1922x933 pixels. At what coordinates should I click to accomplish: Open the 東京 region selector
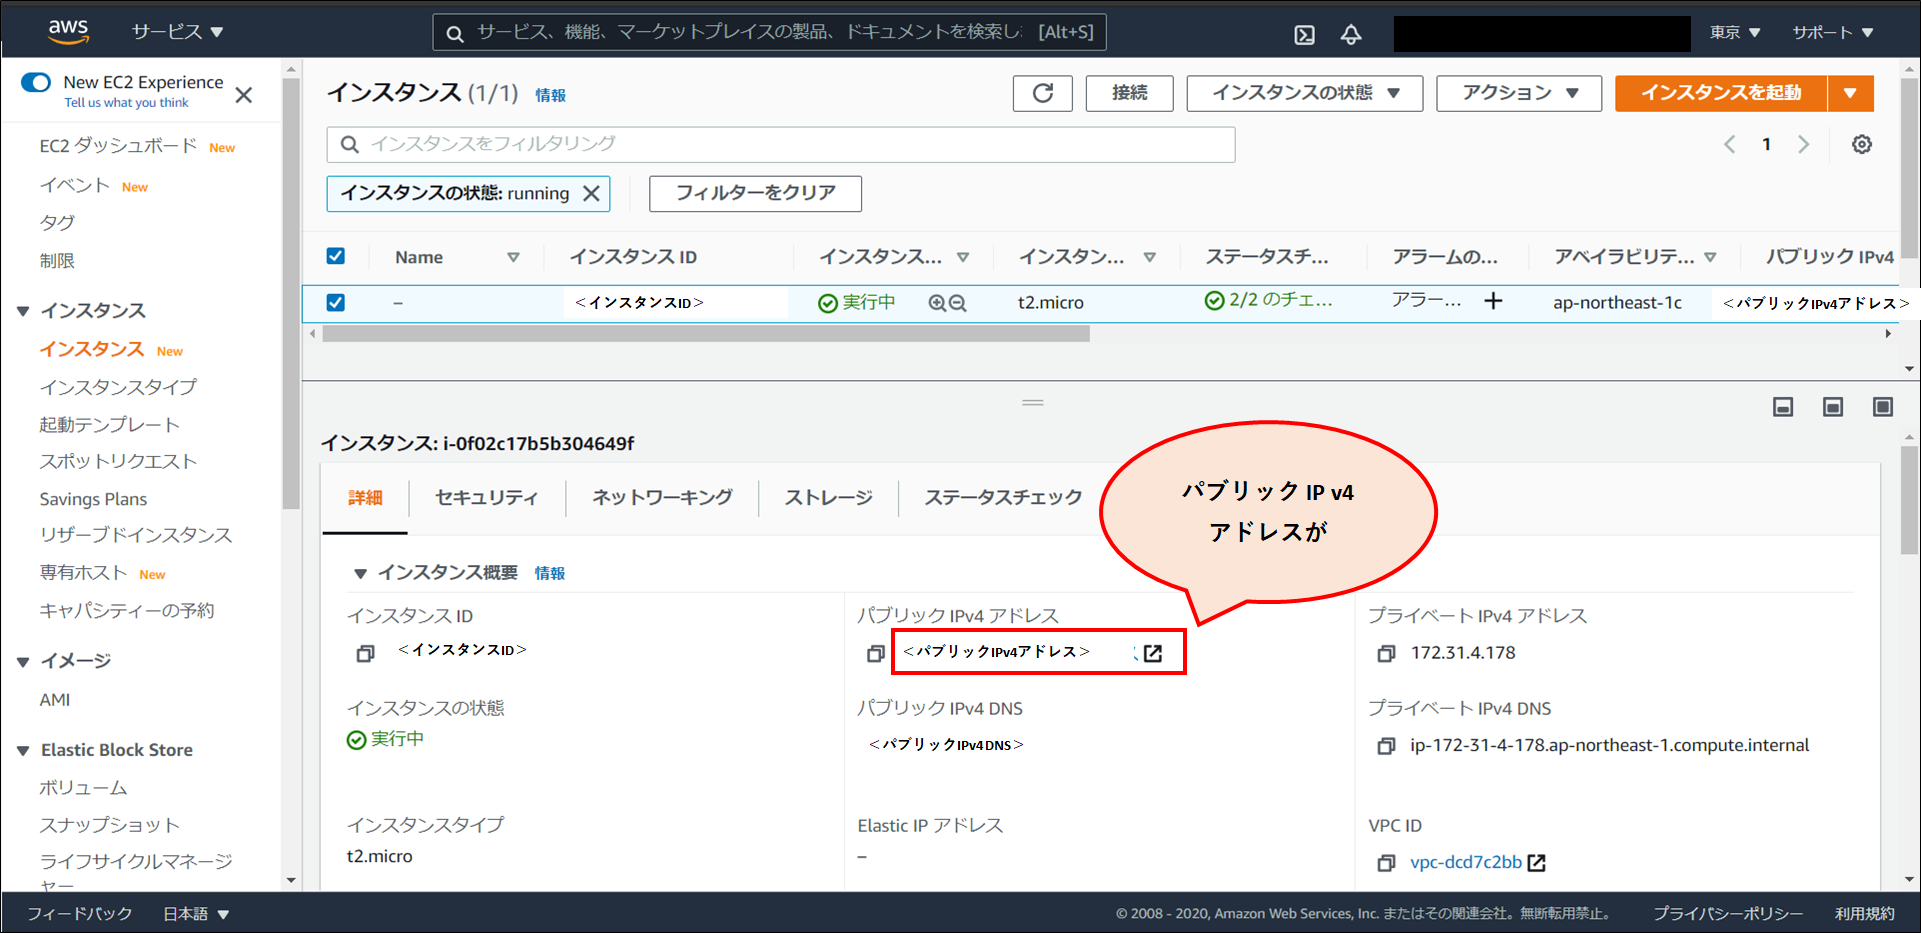click(1735, 32)
